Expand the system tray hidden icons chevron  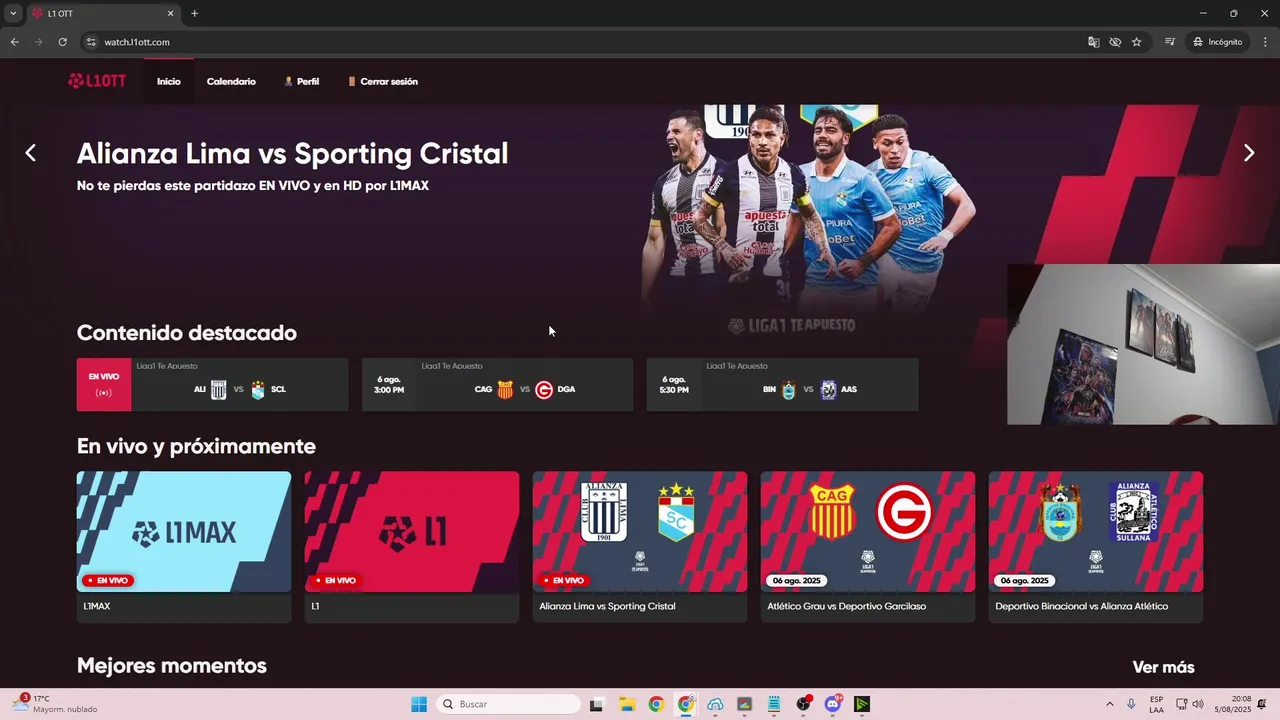pyautogui.click(x=1109, y=704)
